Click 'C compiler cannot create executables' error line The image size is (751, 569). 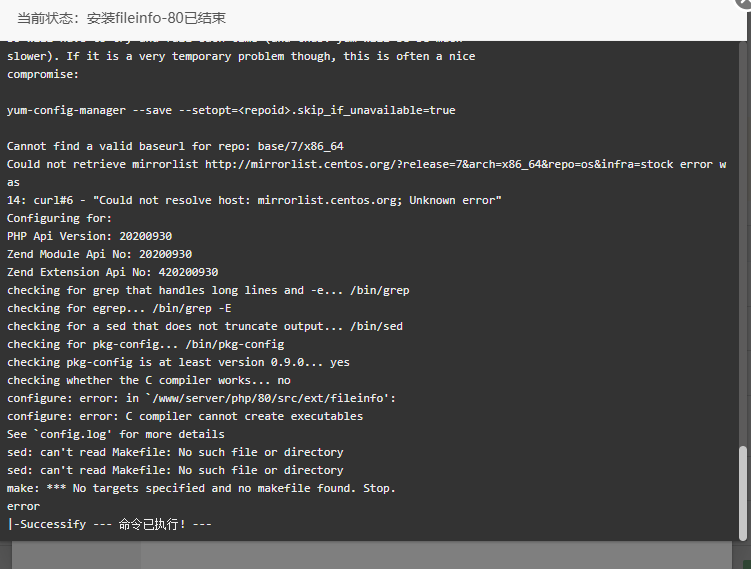tap(185, 416)
